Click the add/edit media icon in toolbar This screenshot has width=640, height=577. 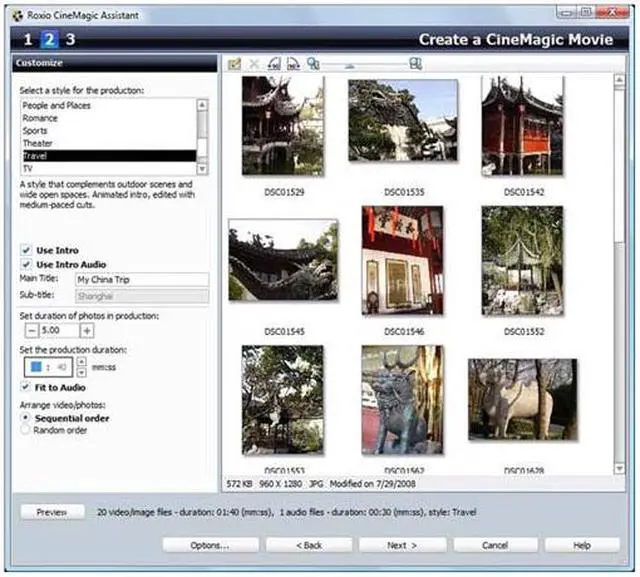tap(234, 64)
